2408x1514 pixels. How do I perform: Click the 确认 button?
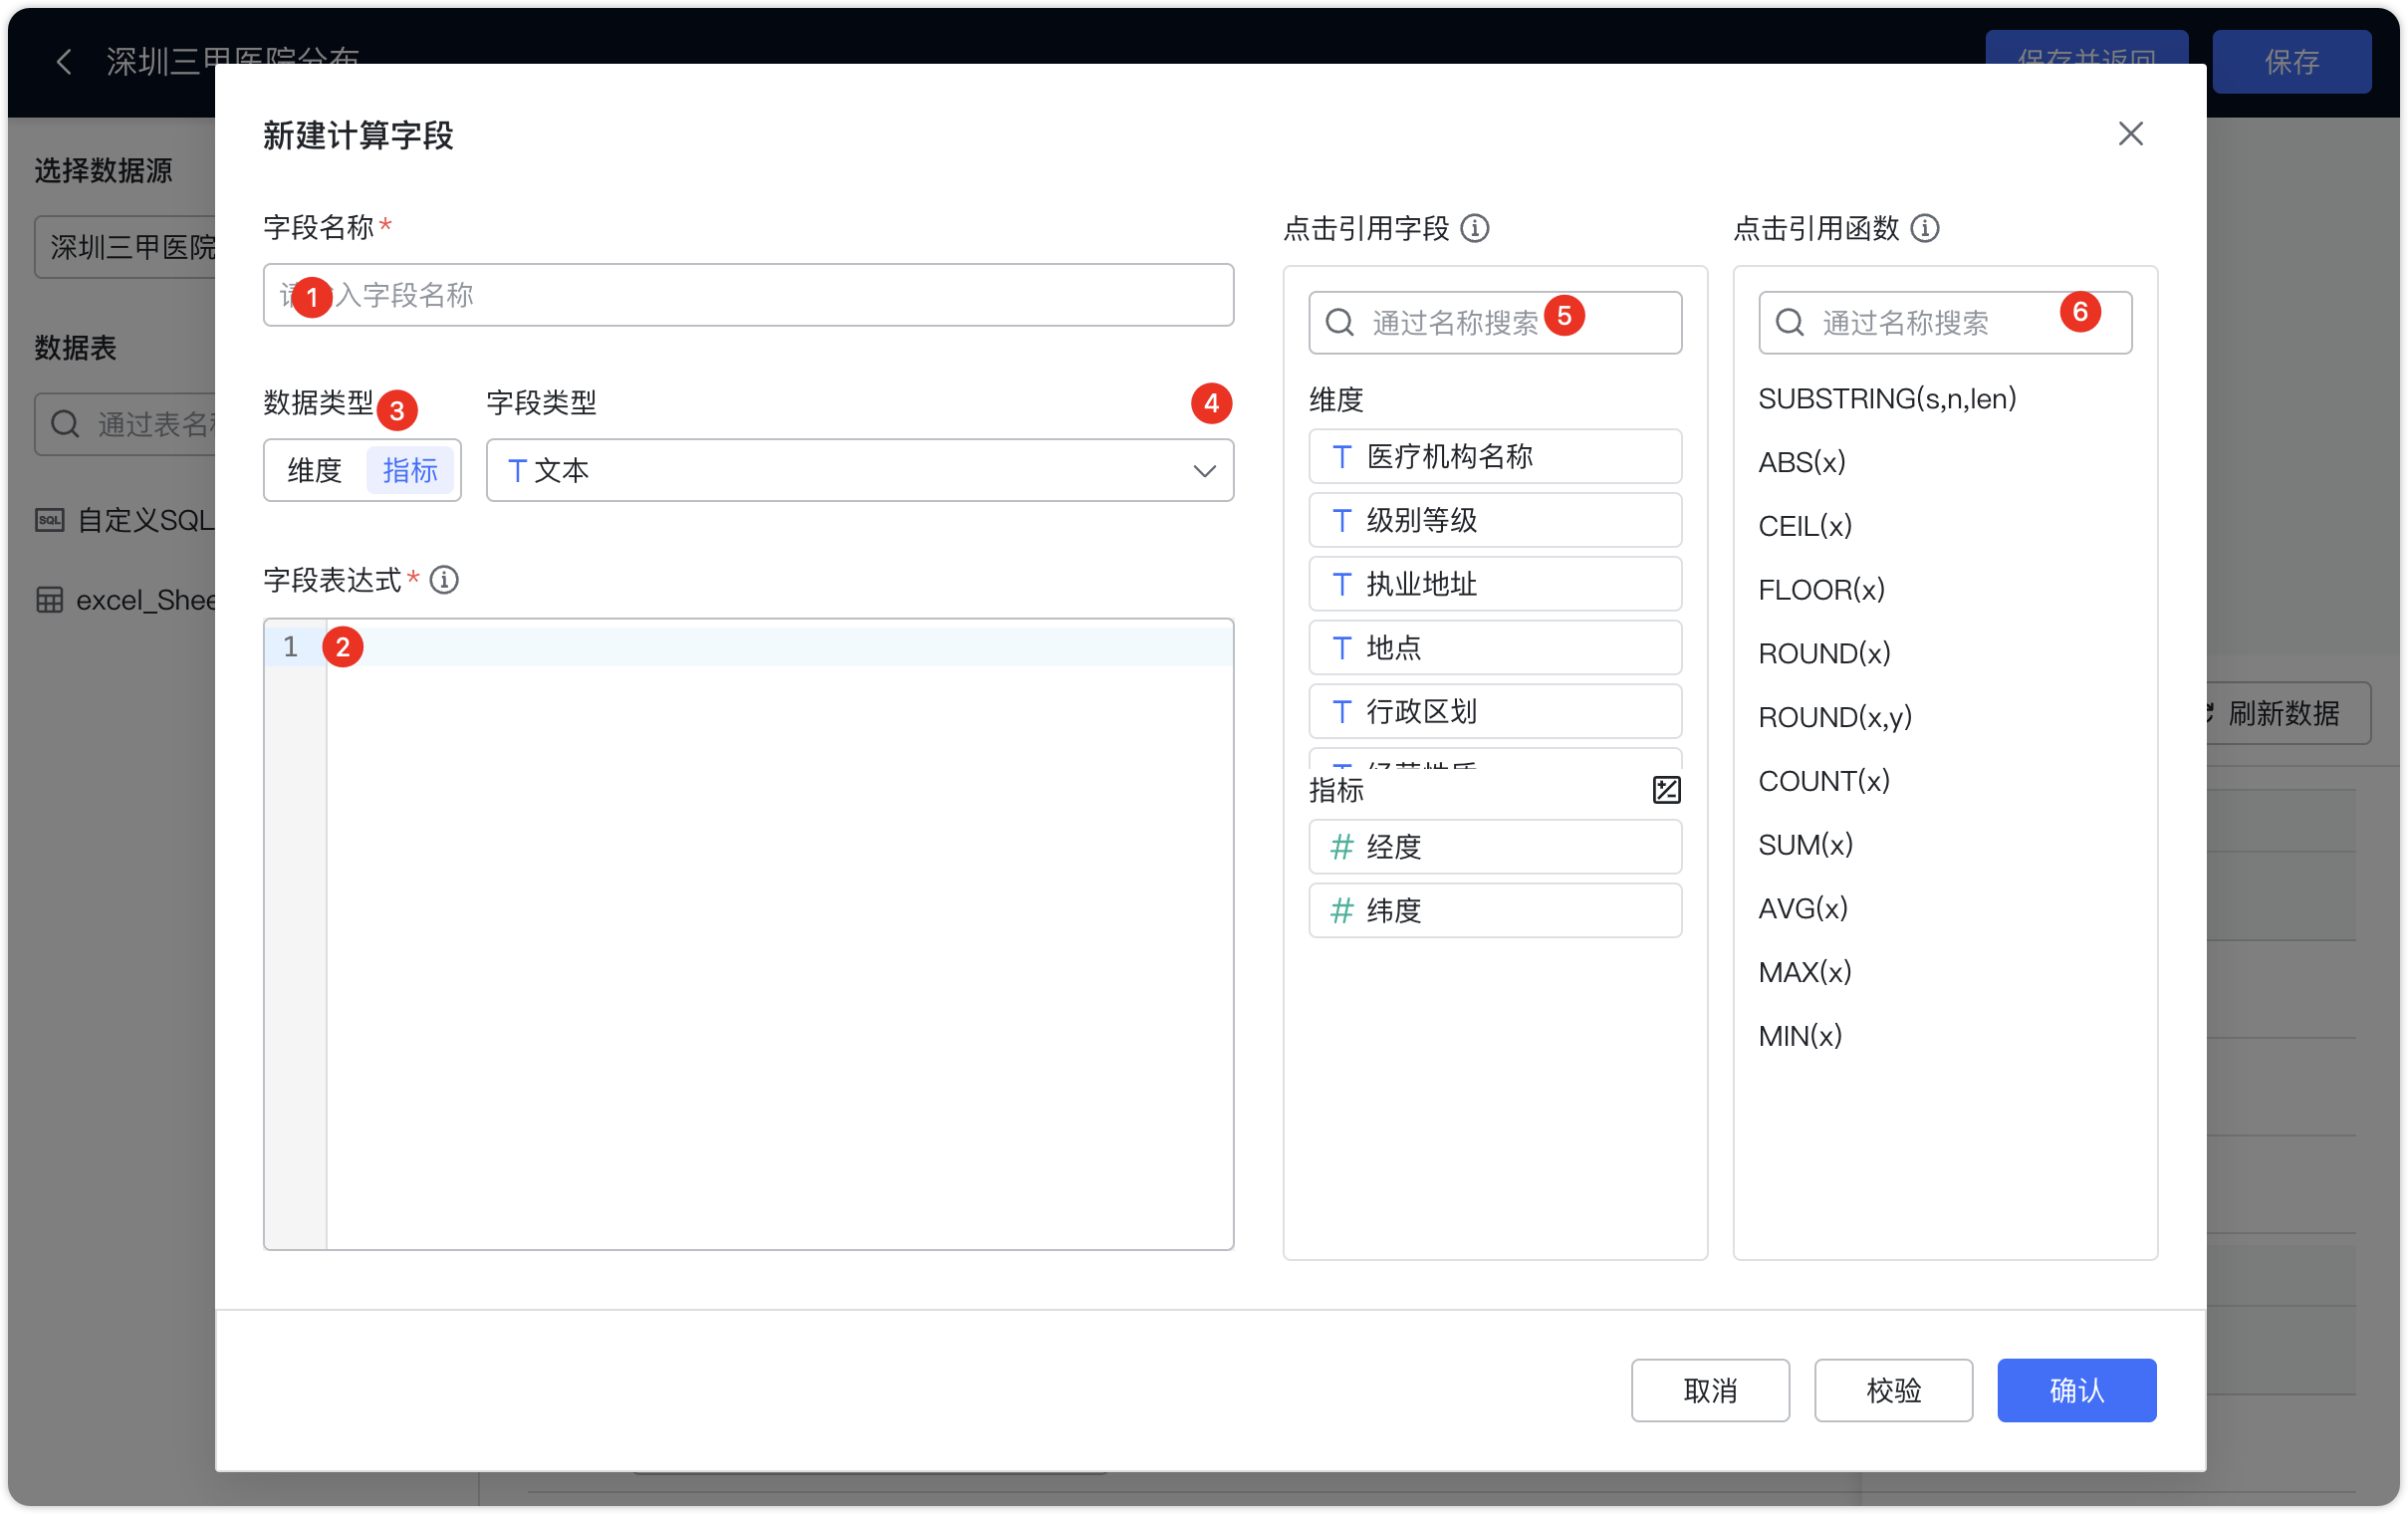point(2077,1391)
